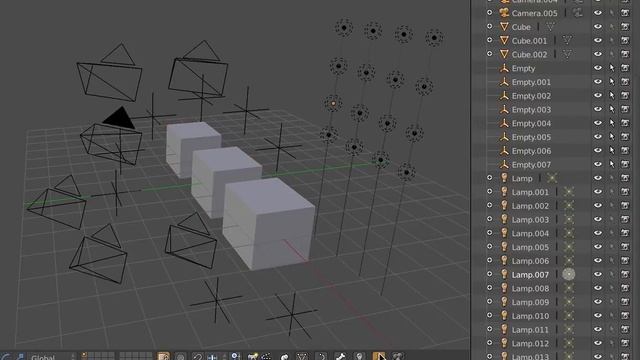Open the Global transform orientation dropdown
The width and height of the screenshot is (640, 360).
(53, 357)
